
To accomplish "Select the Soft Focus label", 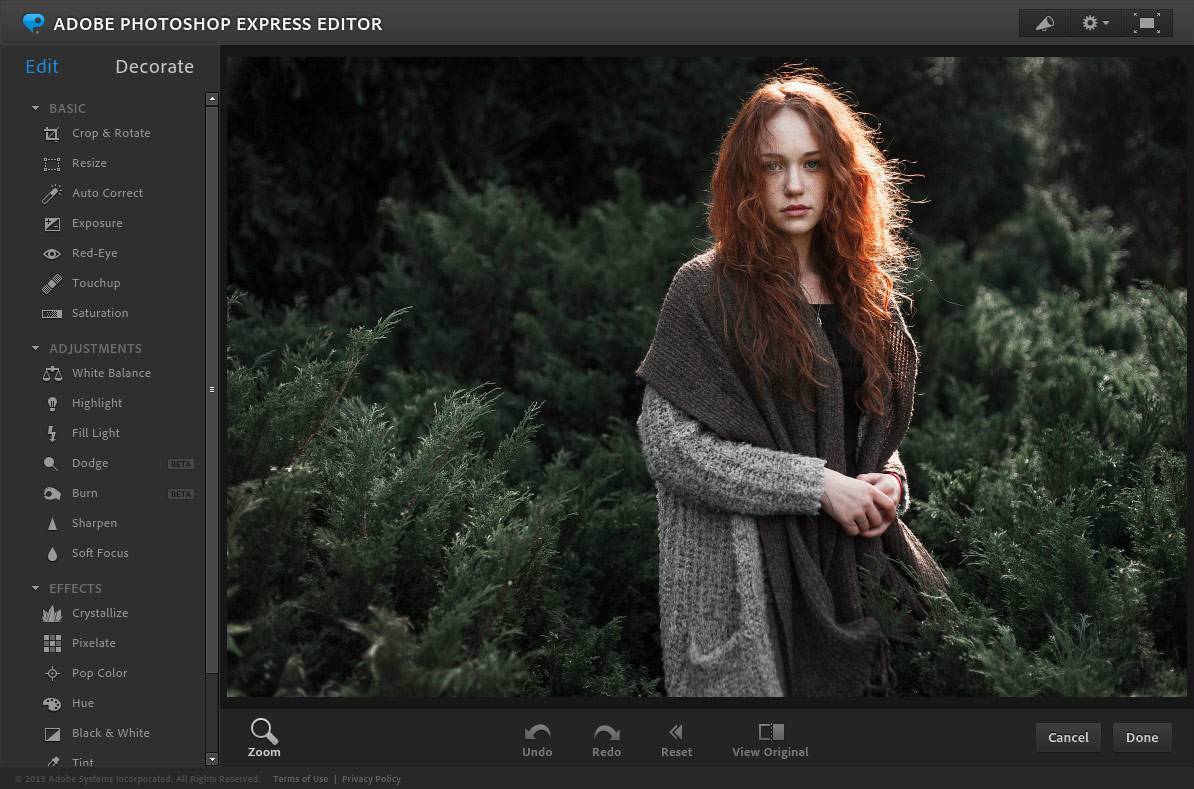I will [100, 553].
